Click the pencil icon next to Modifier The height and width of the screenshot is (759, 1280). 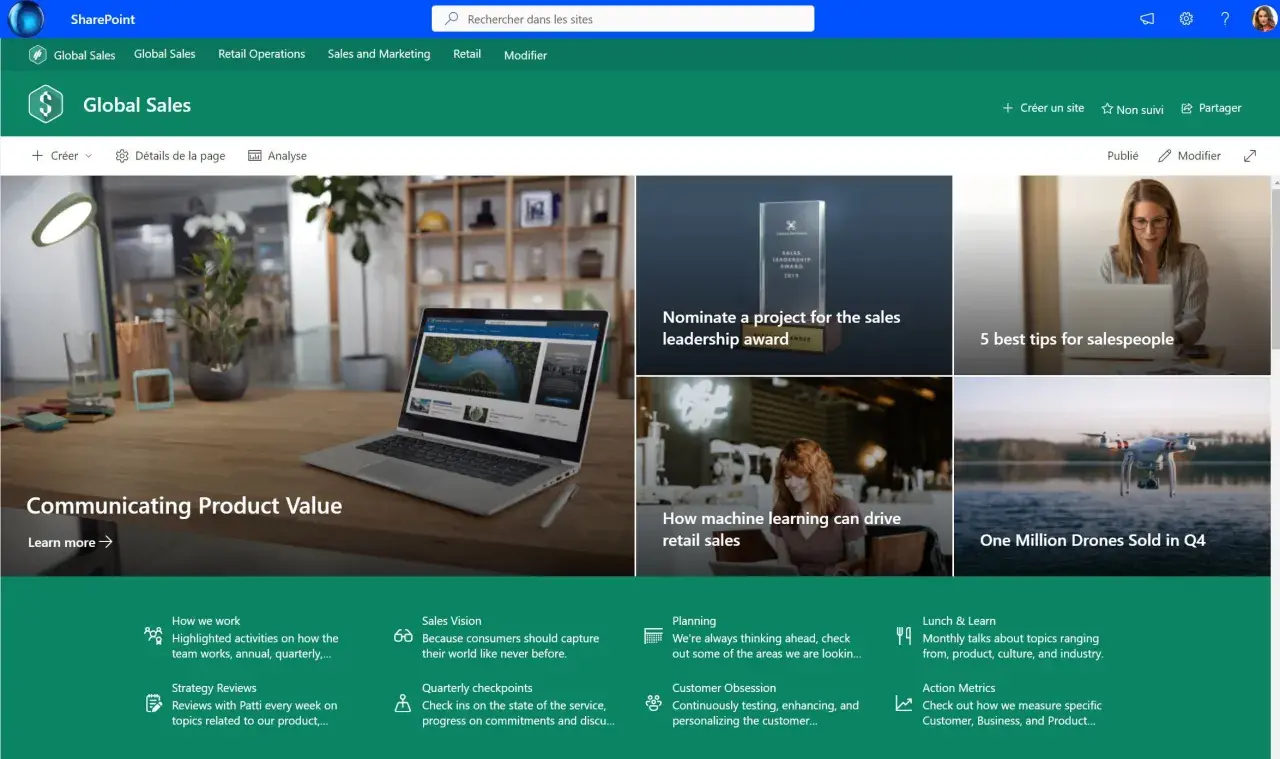(x=1165, y=156)
